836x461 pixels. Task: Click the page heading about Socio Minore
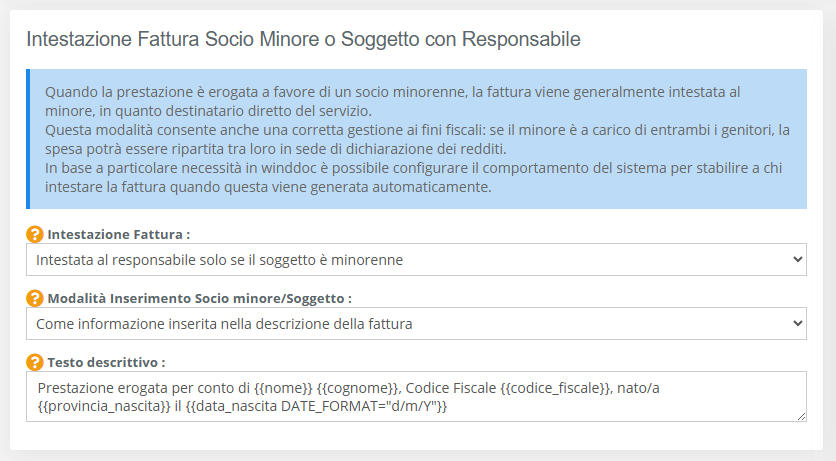point(303,40)
